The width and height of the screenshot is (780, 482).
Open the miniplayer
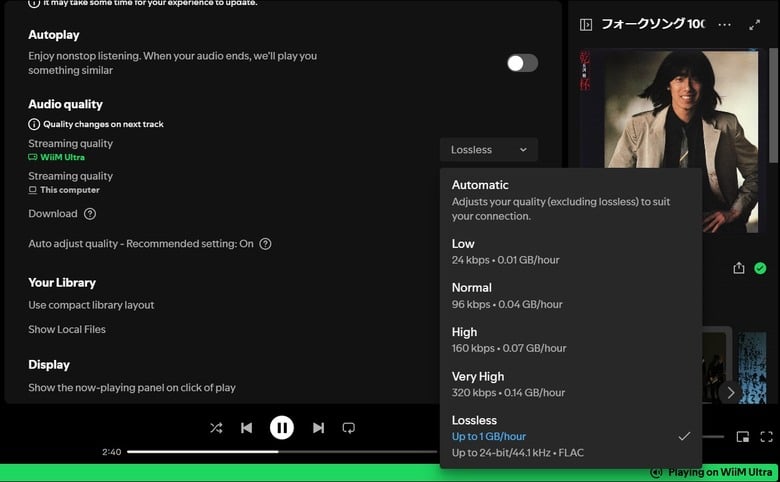point(743,437)
